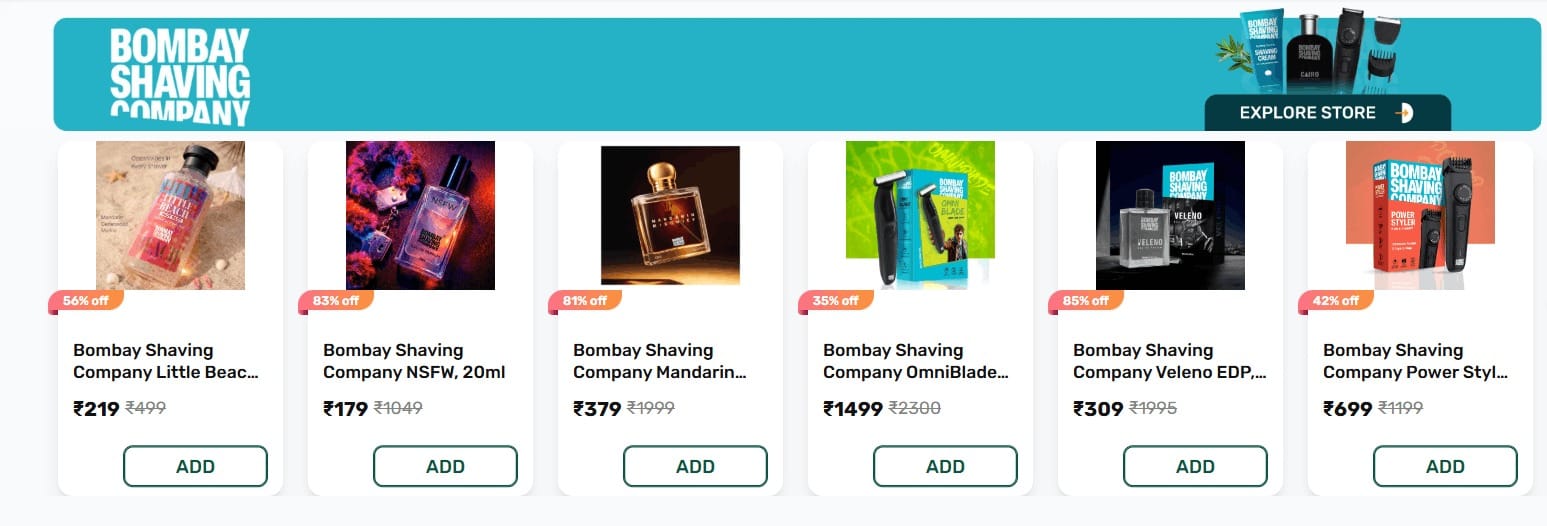The height and width of the screenshot is (526, 1547).
Task: Open the Power Styler trimmer product image
Action: click(x=1420, y=215)
